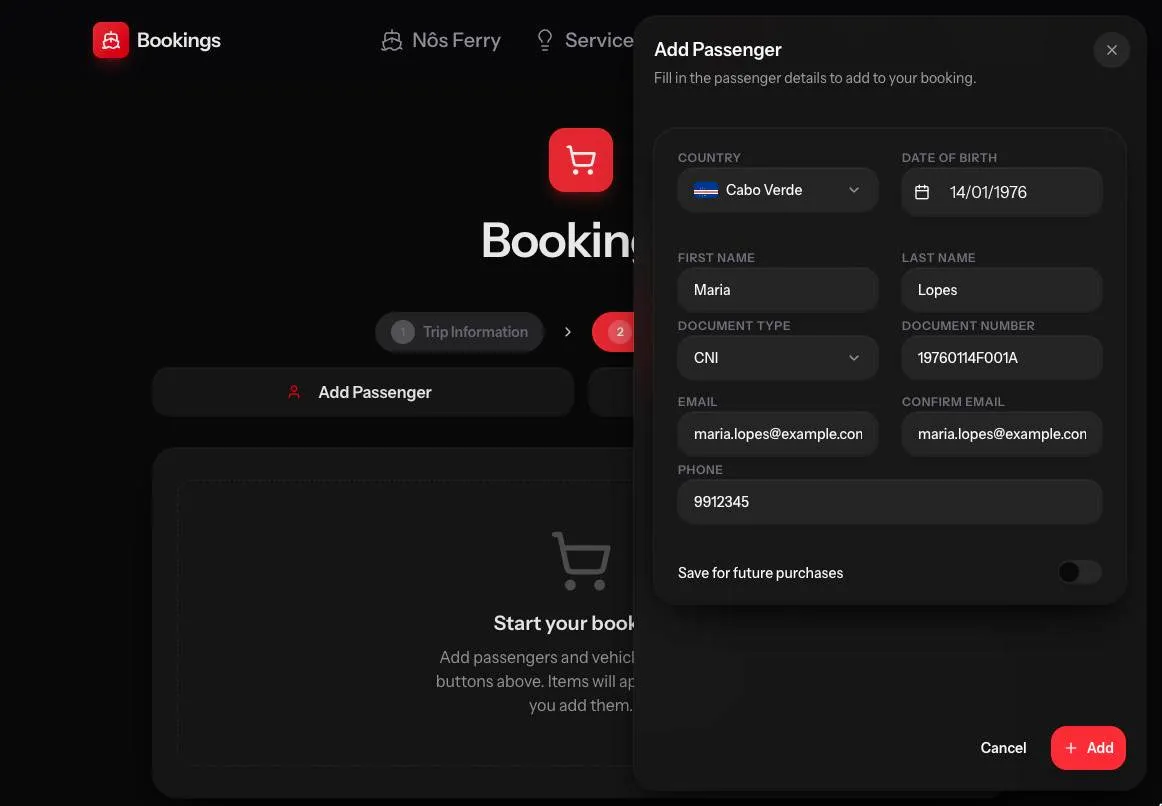Click the Document Number field
The image size is (1162, 806).
(1002, 358)
